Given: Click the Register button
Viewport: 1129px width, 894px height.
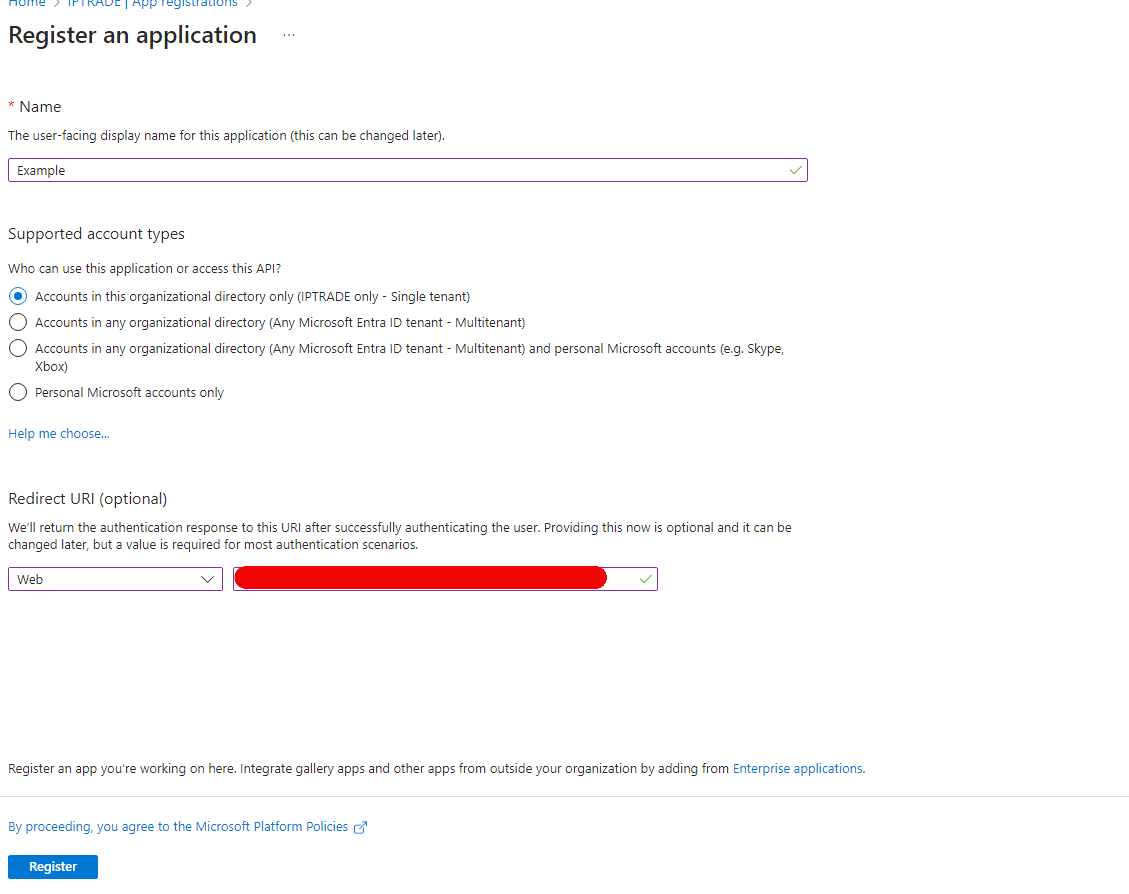Looking at the screenshot, I should coord(53,867).
